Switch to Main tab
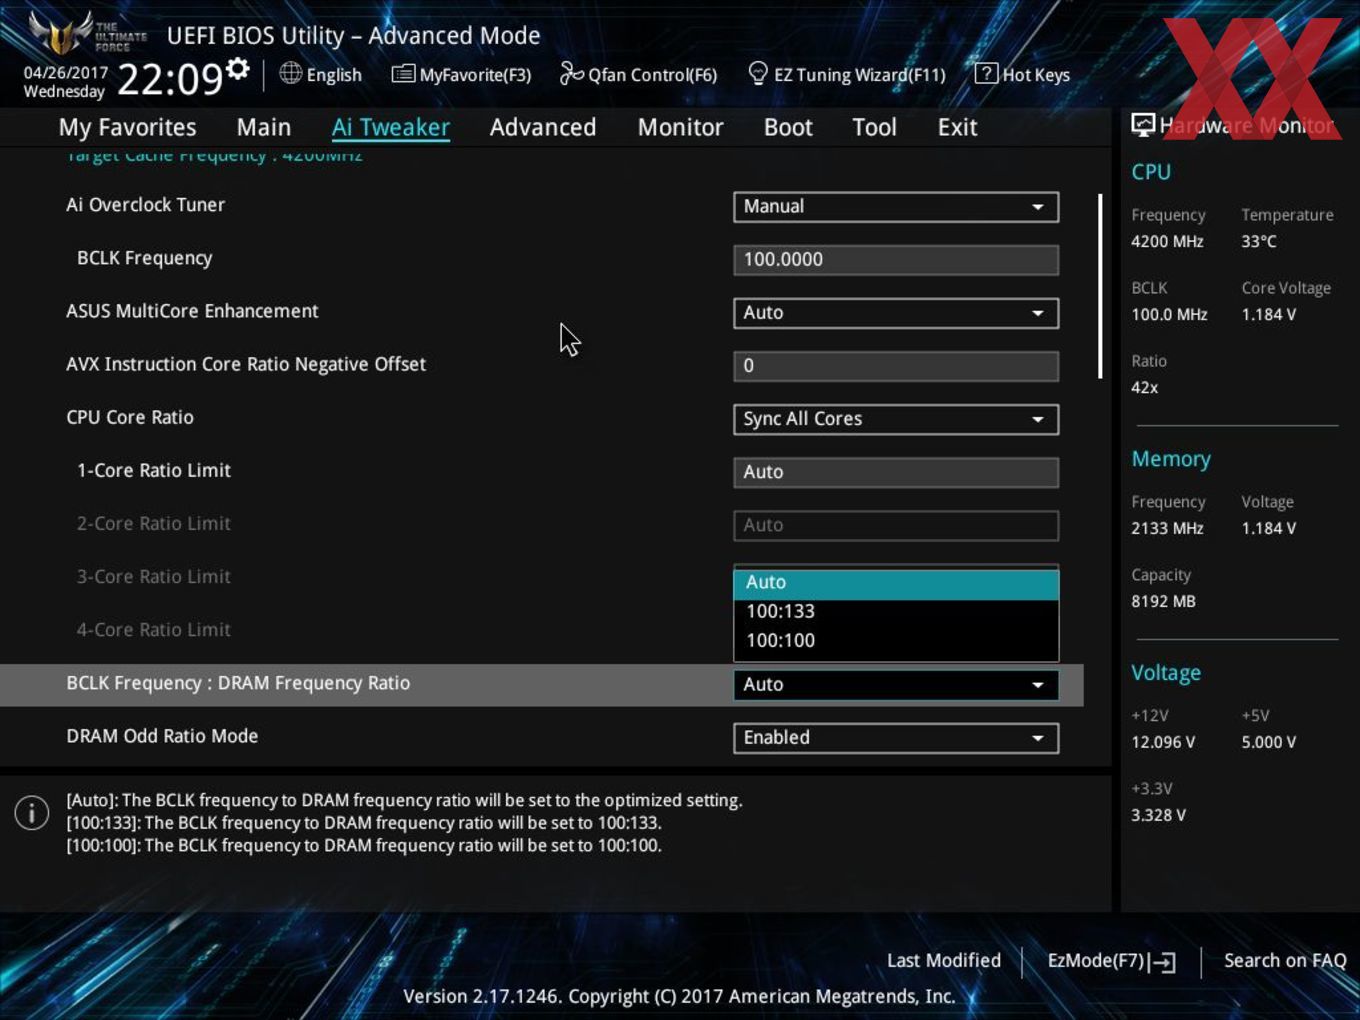The image size is (1360, 1020). [264, 127]
